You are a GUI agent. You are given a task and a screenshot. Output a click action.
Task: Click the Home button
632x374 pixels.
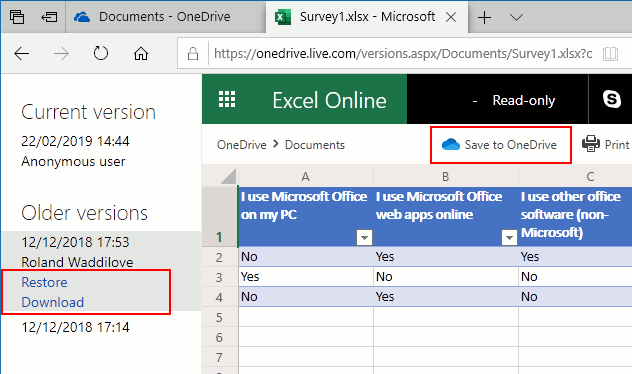tap(141, 53)
